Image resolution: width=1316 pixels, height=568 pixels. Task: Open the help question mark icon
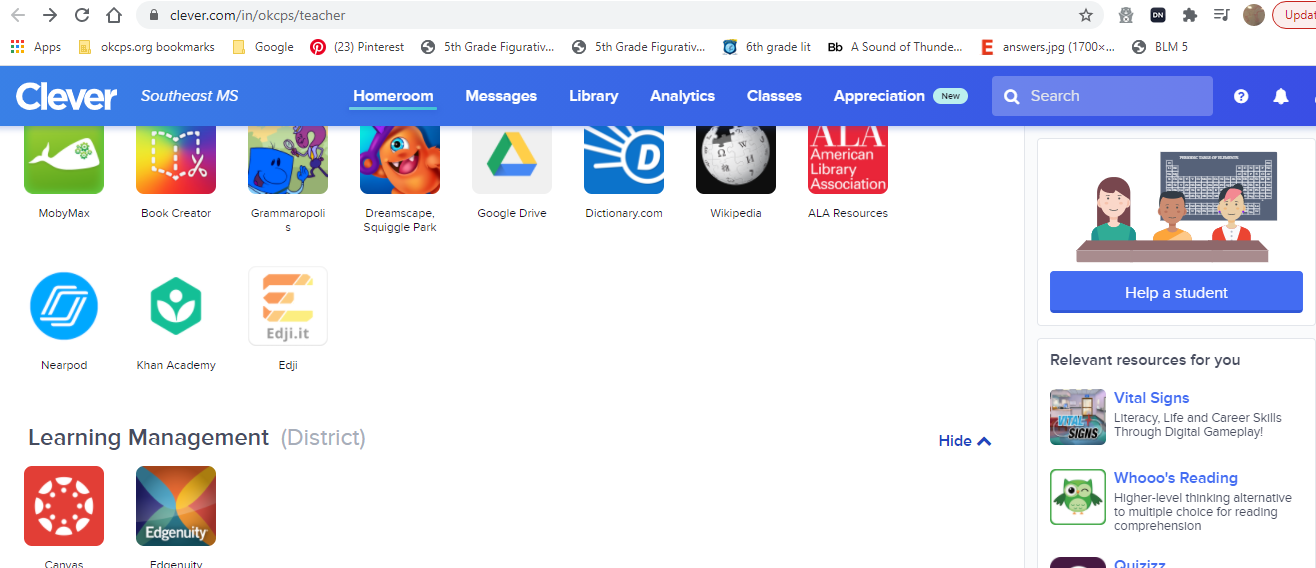1241,96
